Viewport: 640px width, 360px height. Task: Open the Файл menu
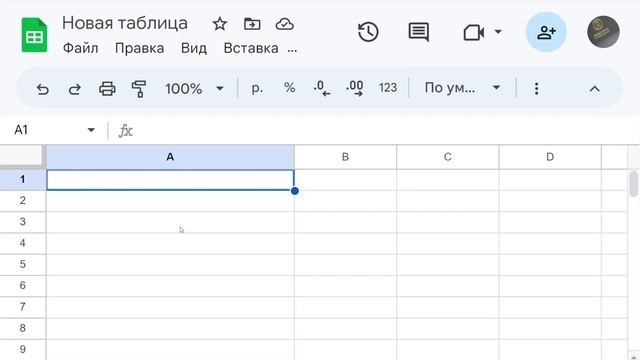coord(80,48)
